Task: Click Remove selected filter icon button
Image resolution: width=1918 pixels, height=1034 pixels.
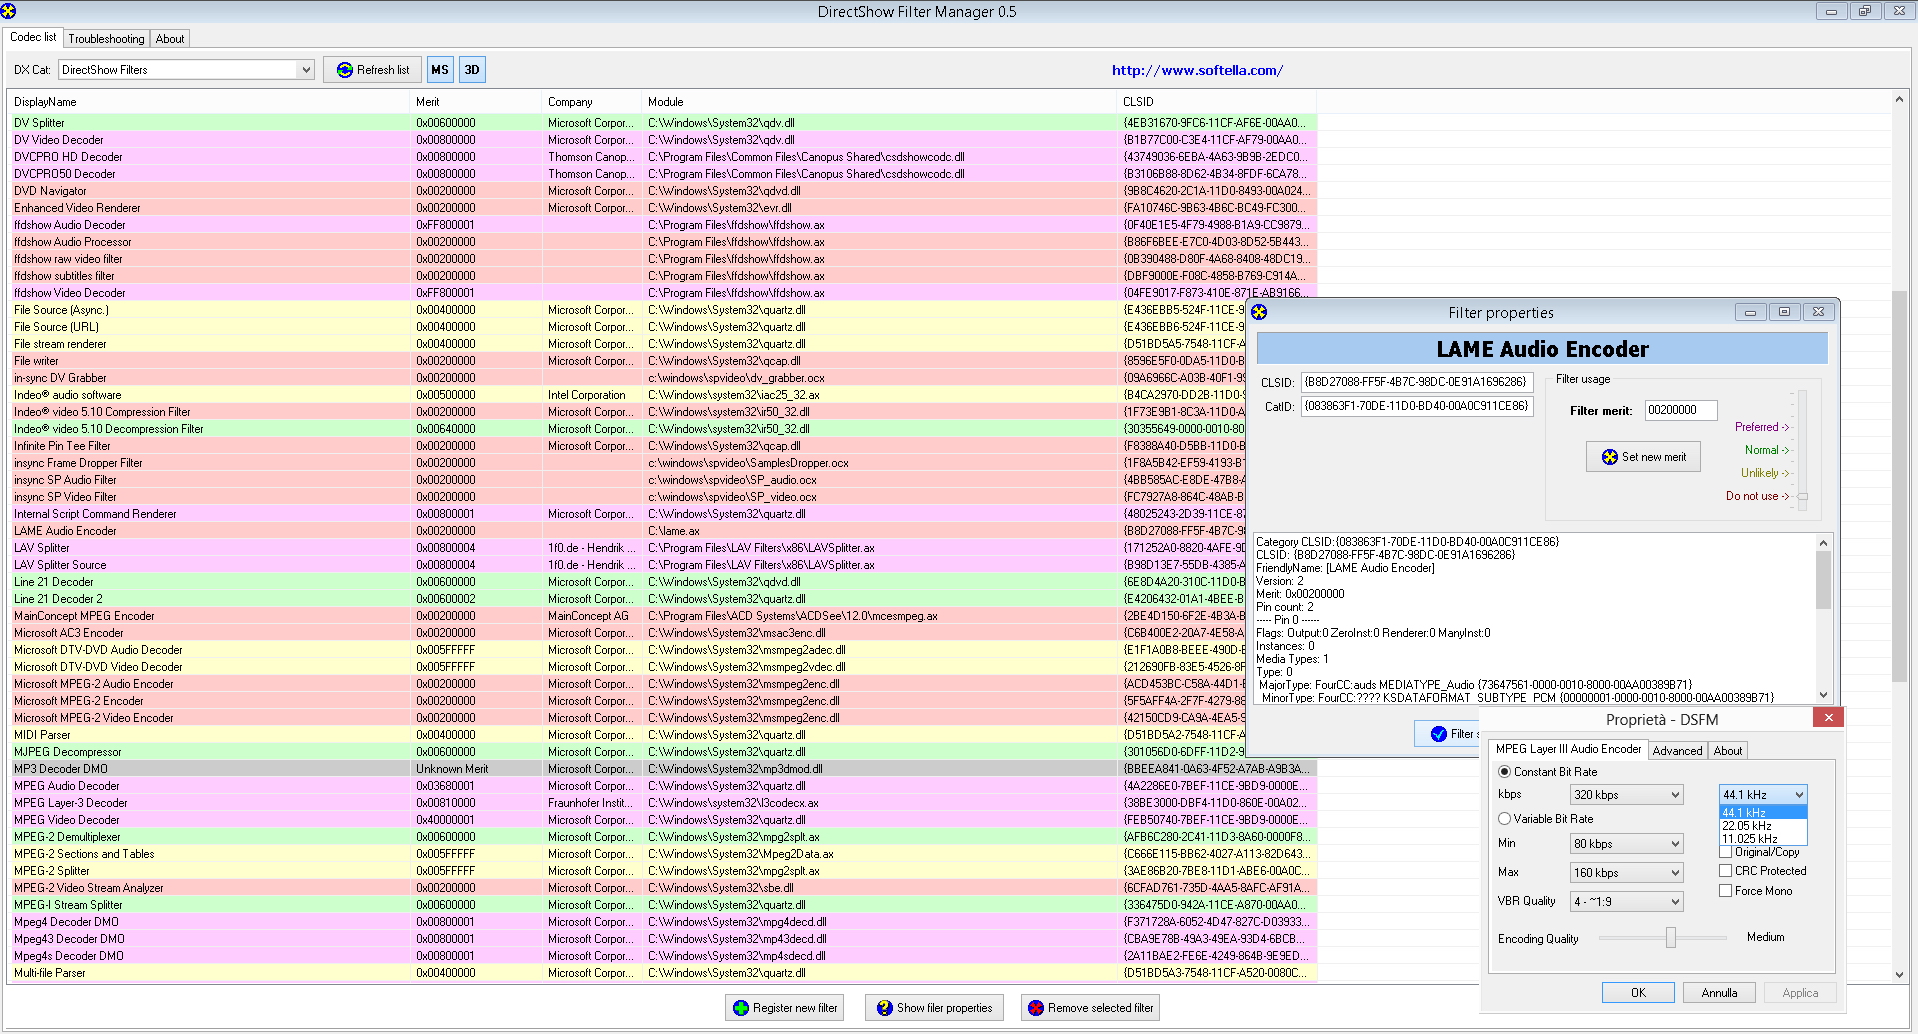Action: tap(1036, 1008)
